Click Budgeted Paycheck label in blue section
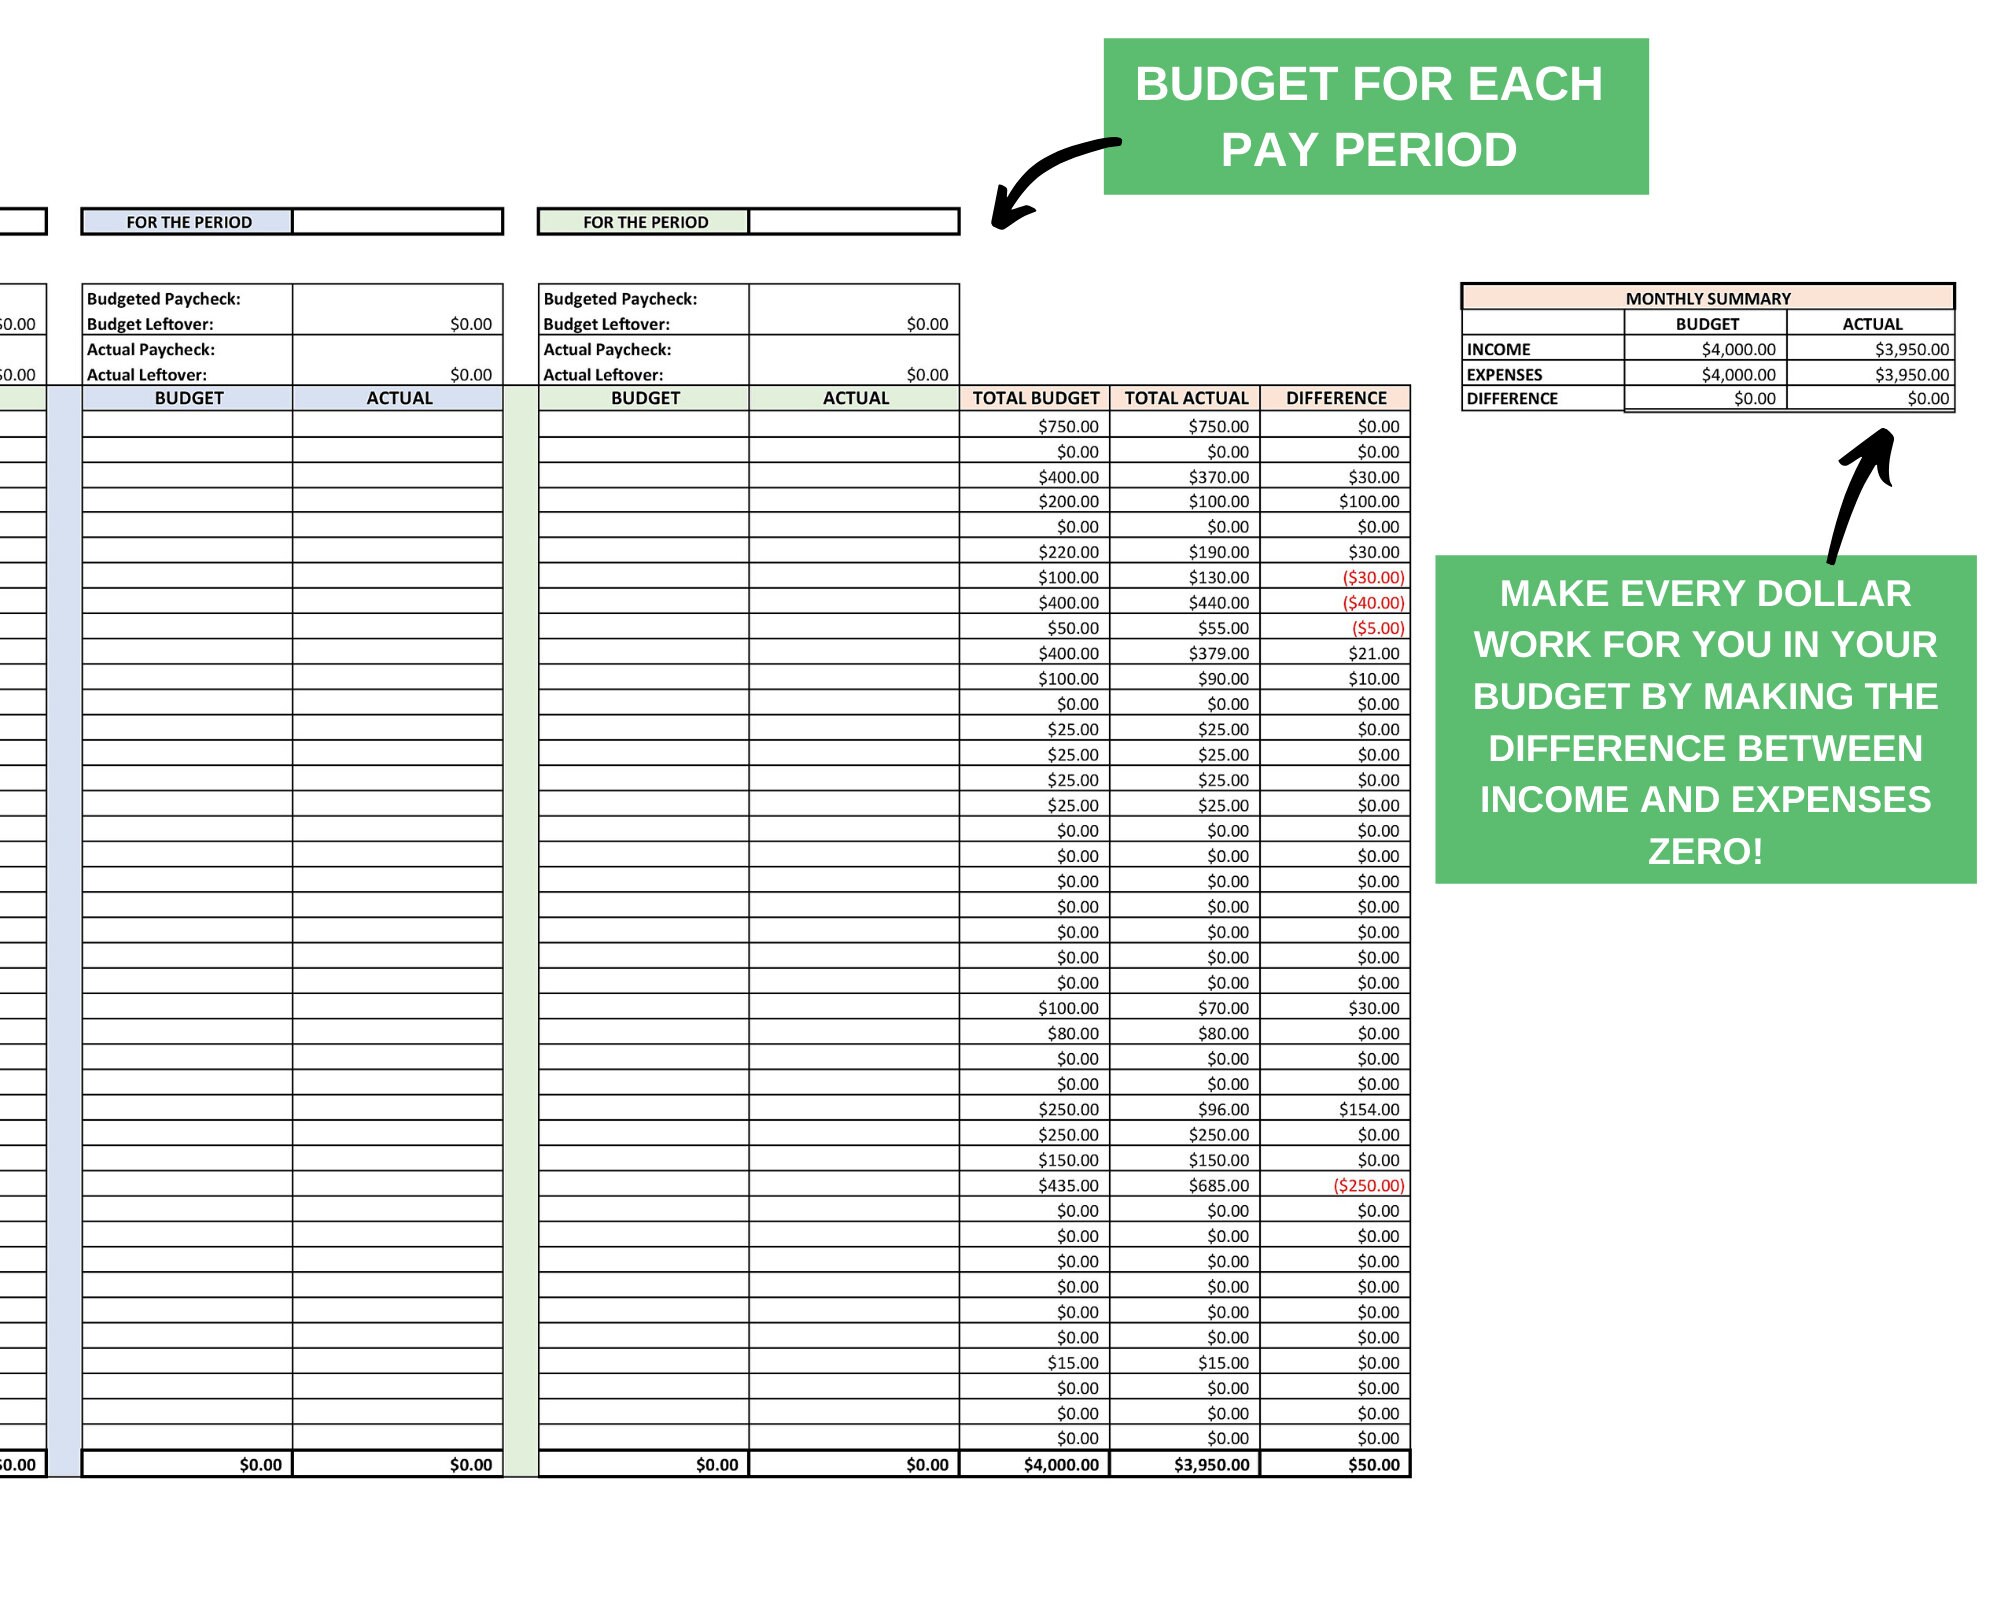Viewport: 2000px width, 1600px height. pyautogui.click(x=163, y=298)
